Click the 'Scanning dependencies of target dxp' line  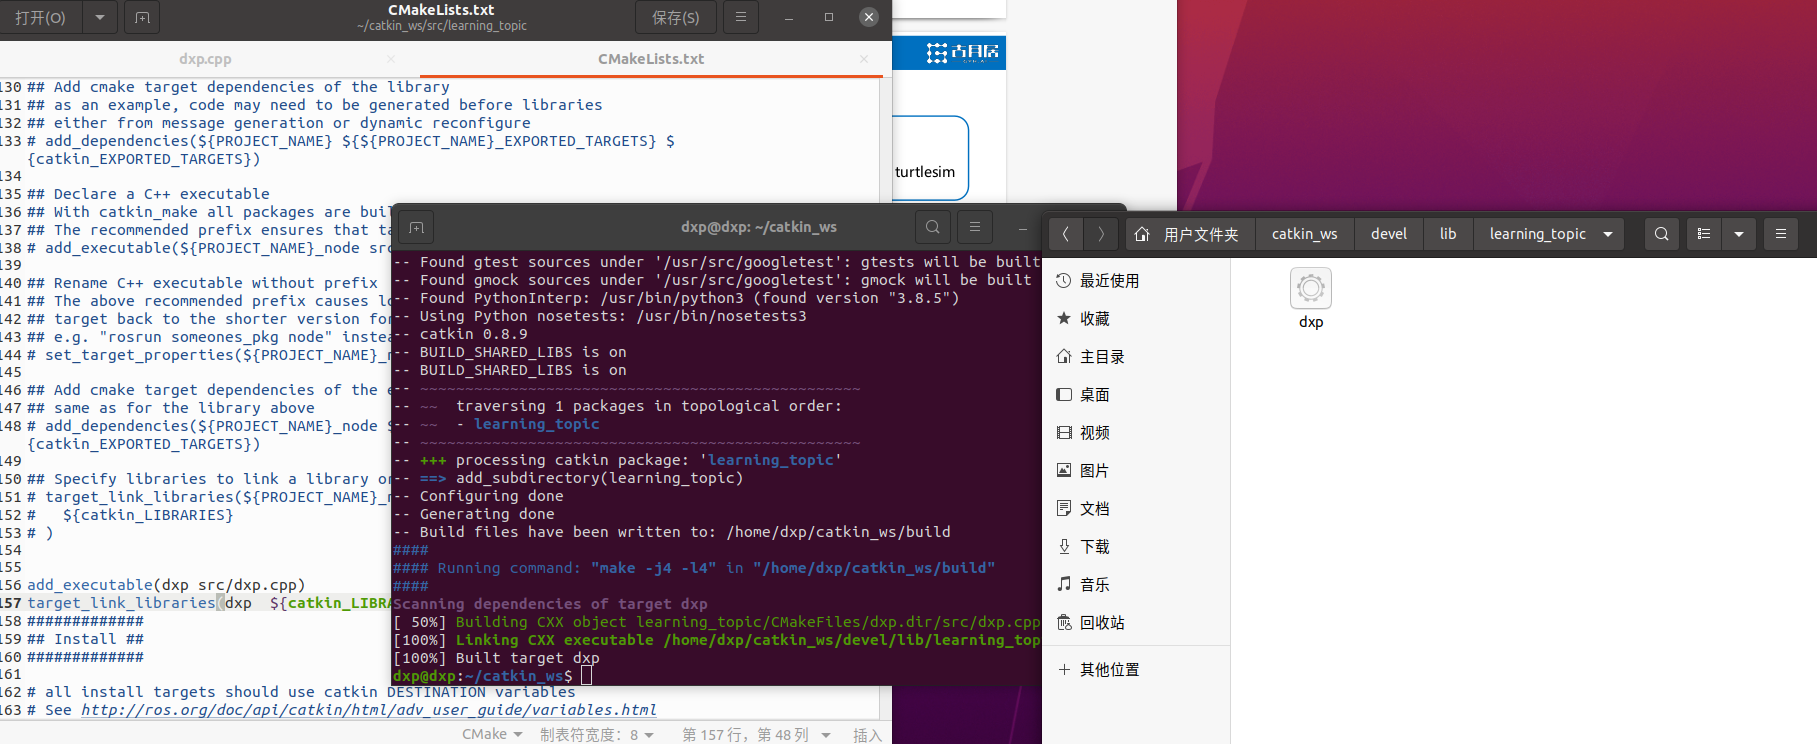tap(550, 604)
